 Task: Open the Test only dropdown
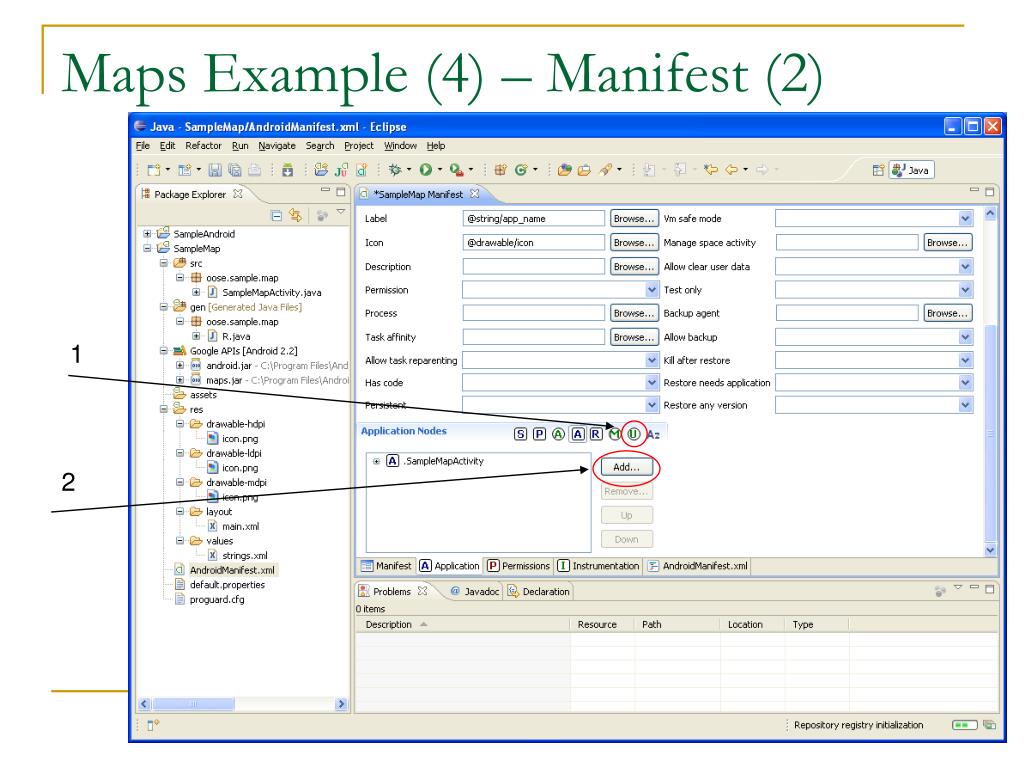pos(965,289)
